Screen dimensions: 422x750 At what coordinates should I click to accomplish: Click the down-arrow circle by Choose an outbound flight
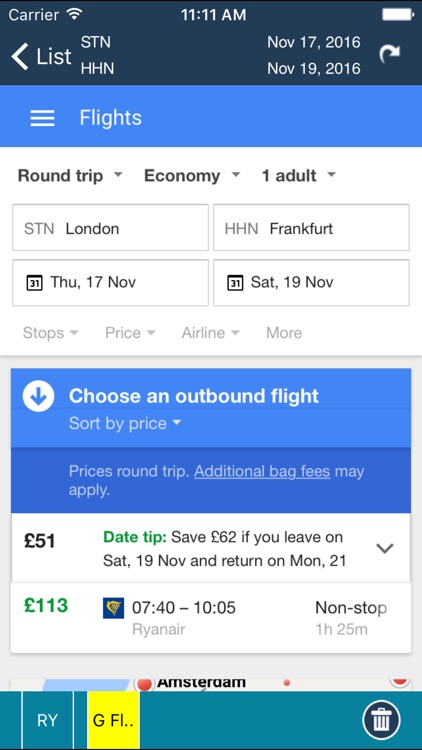point(38,397)
